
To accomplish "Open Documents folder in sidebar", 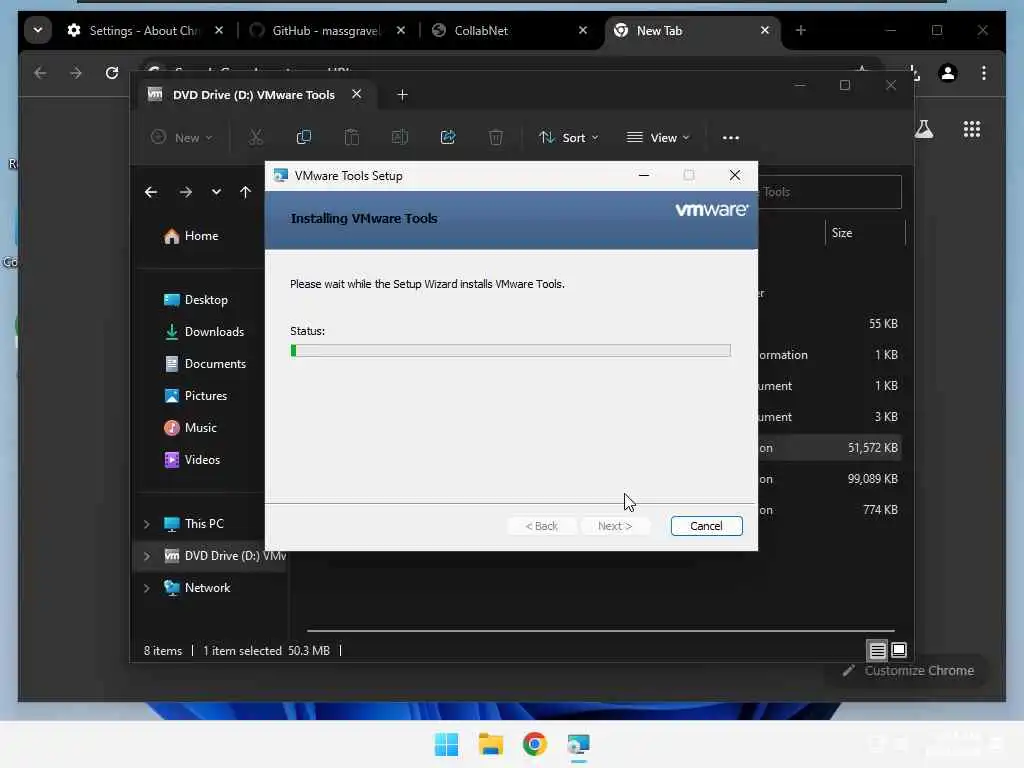I will pos(205,364).
